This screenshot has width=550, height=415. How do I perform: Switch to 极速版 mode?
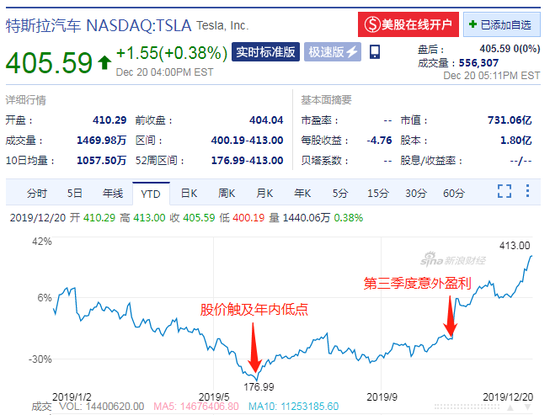click(x=332, y=52)
